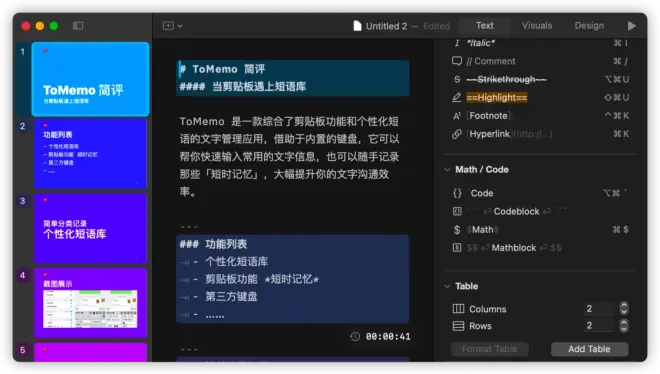The width and height of the screenshot is (660, 374).
Task: Switch to the Design tab
Action: 589,26
